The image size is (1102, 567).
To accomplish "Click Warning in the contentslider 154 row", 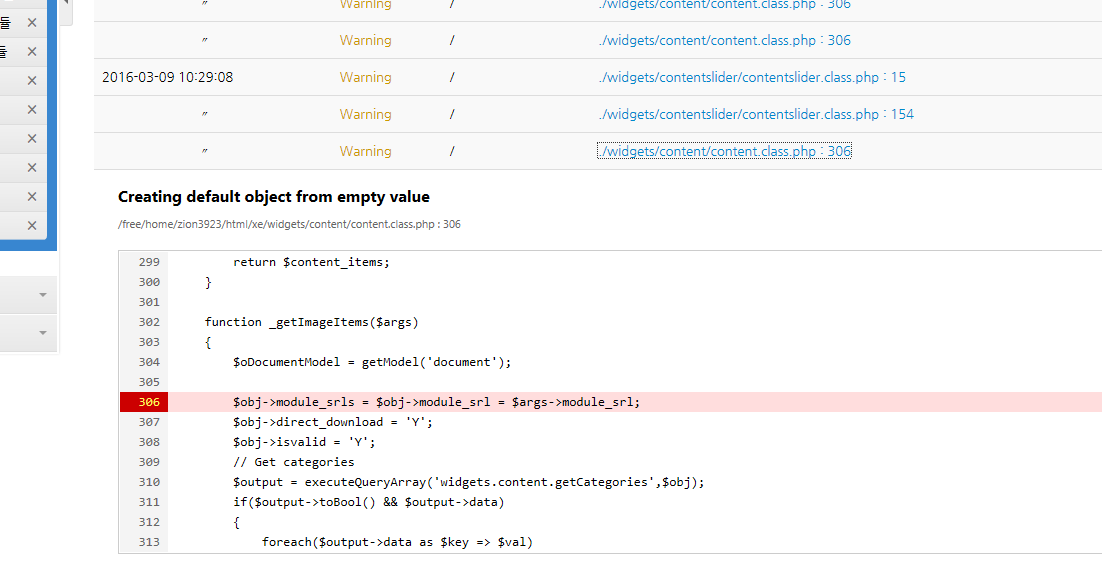I will [365, 114].
